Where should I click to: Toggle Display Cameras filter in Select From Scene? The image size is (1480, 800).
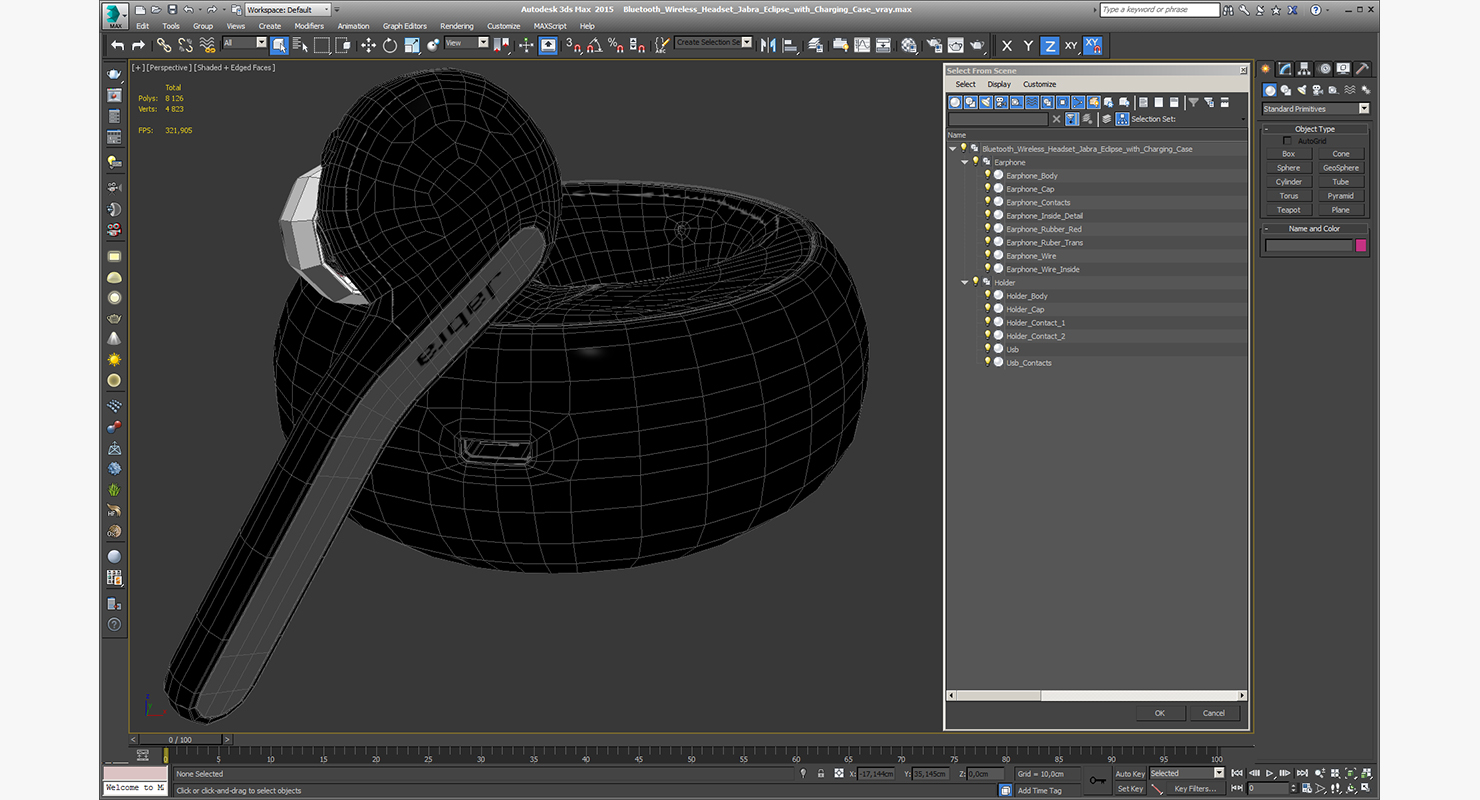pyautogui.click(x=1002, y=102)
